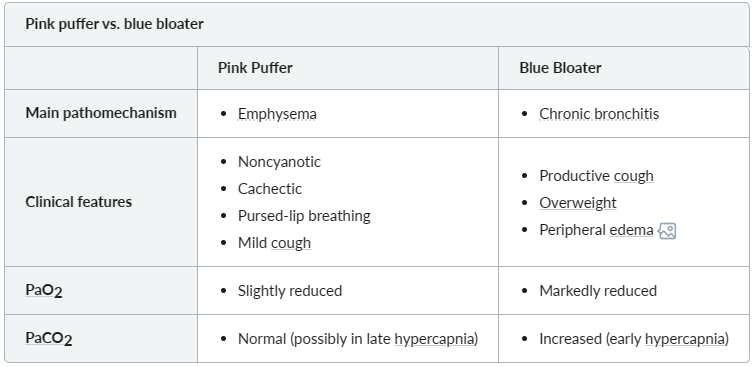Click the cough link under Mild cough
The height and width of the screenshot is (367, 755).
point(291,243)
